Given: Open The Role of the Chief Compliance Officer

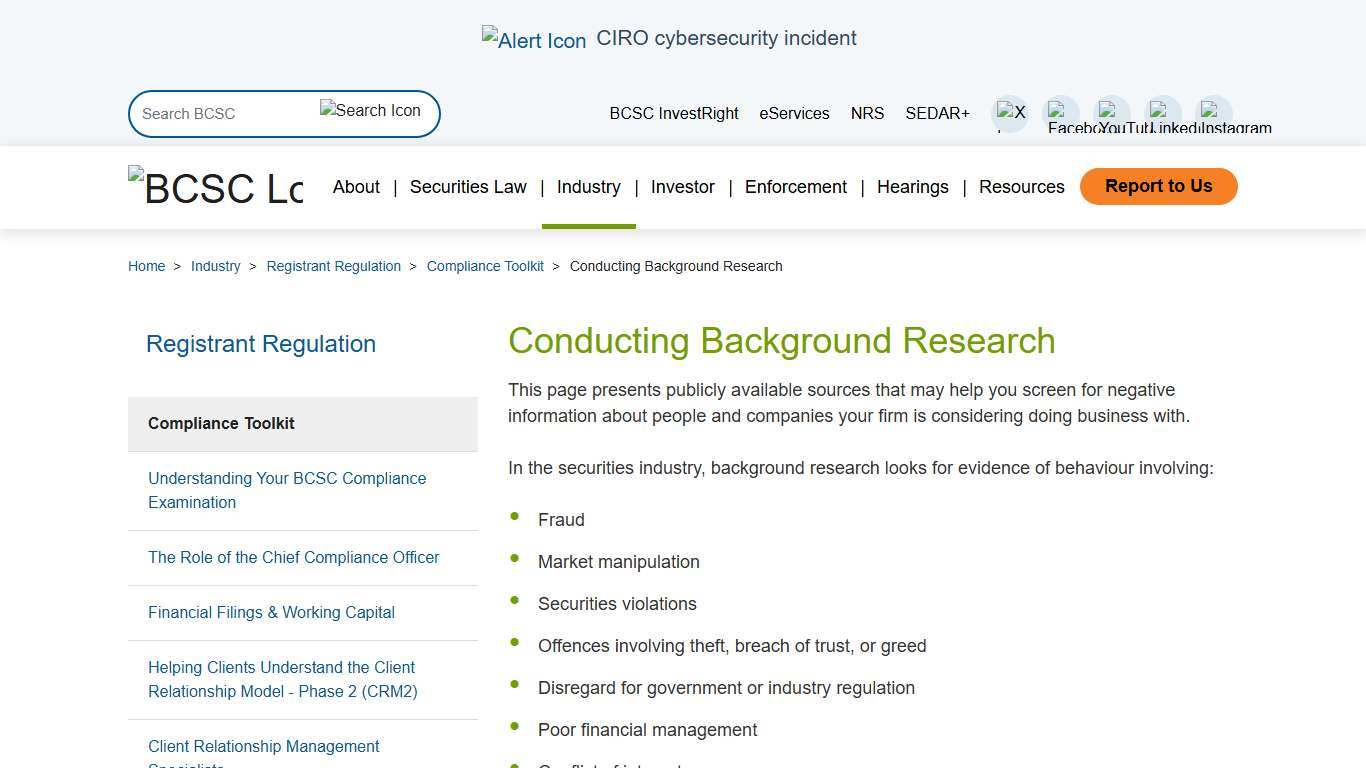Looking at the screenshot, I should click(293, 557).
